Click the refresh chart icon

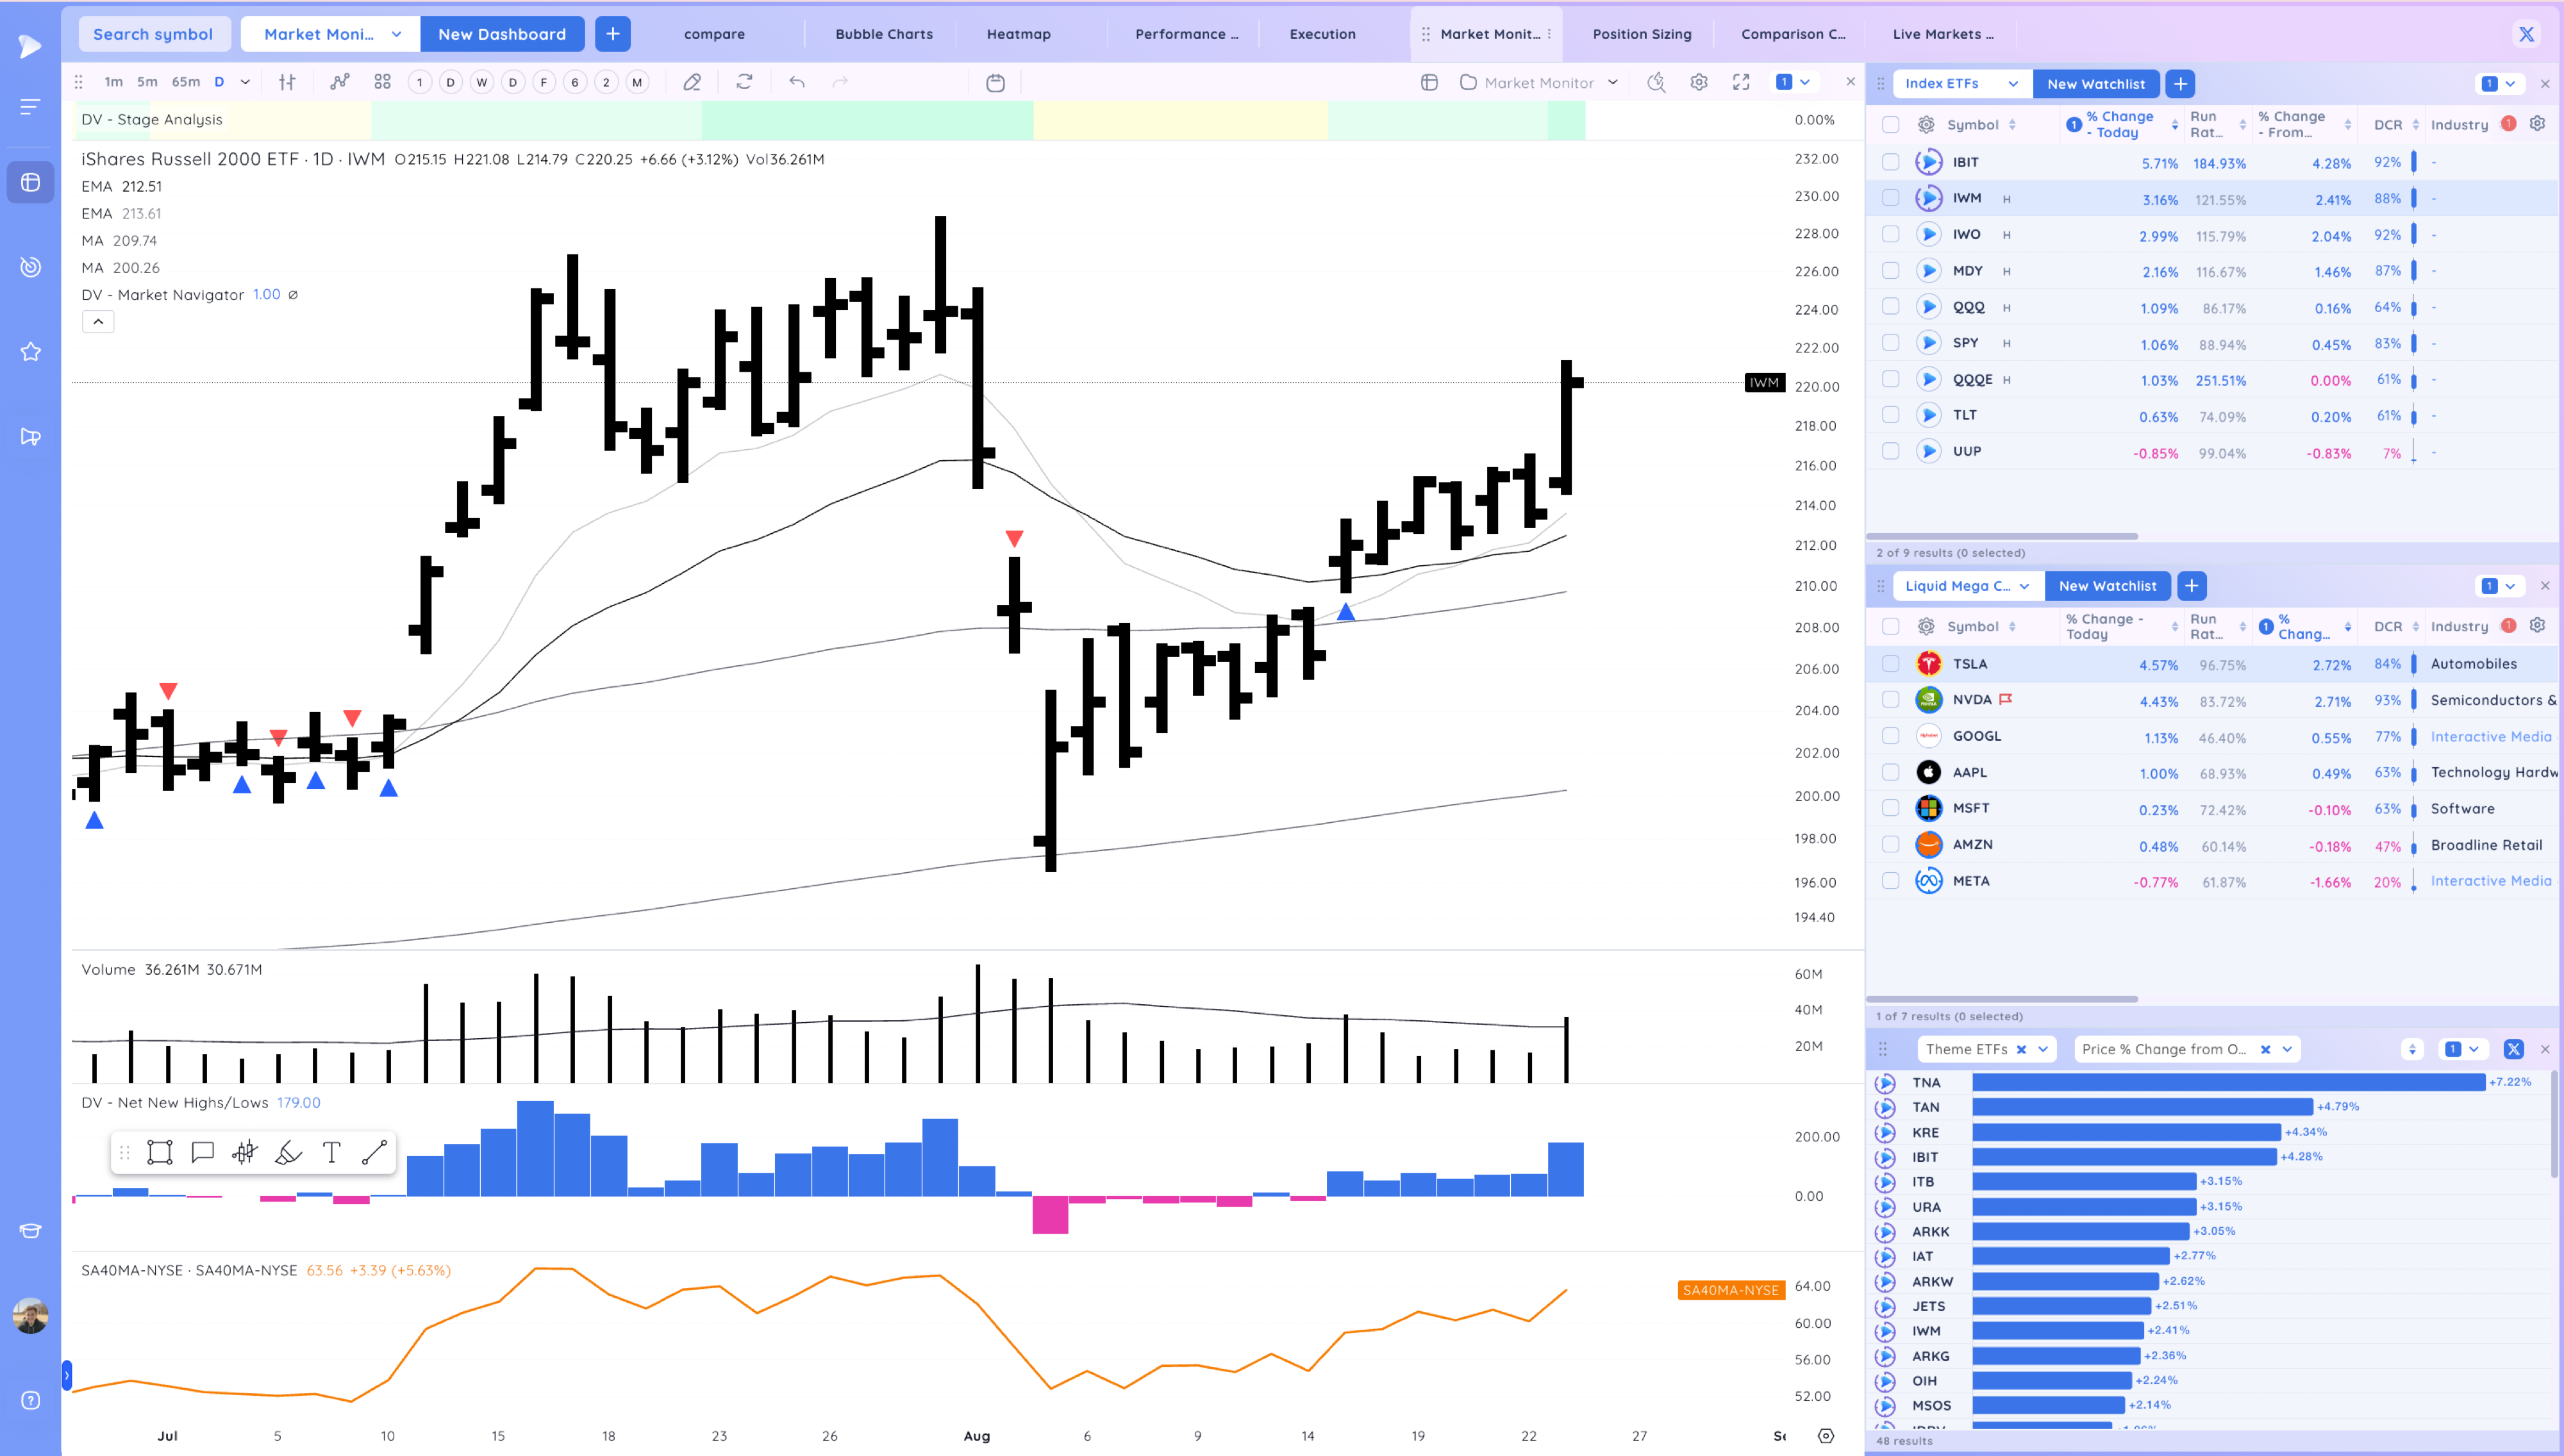click(x=744, y=82)
